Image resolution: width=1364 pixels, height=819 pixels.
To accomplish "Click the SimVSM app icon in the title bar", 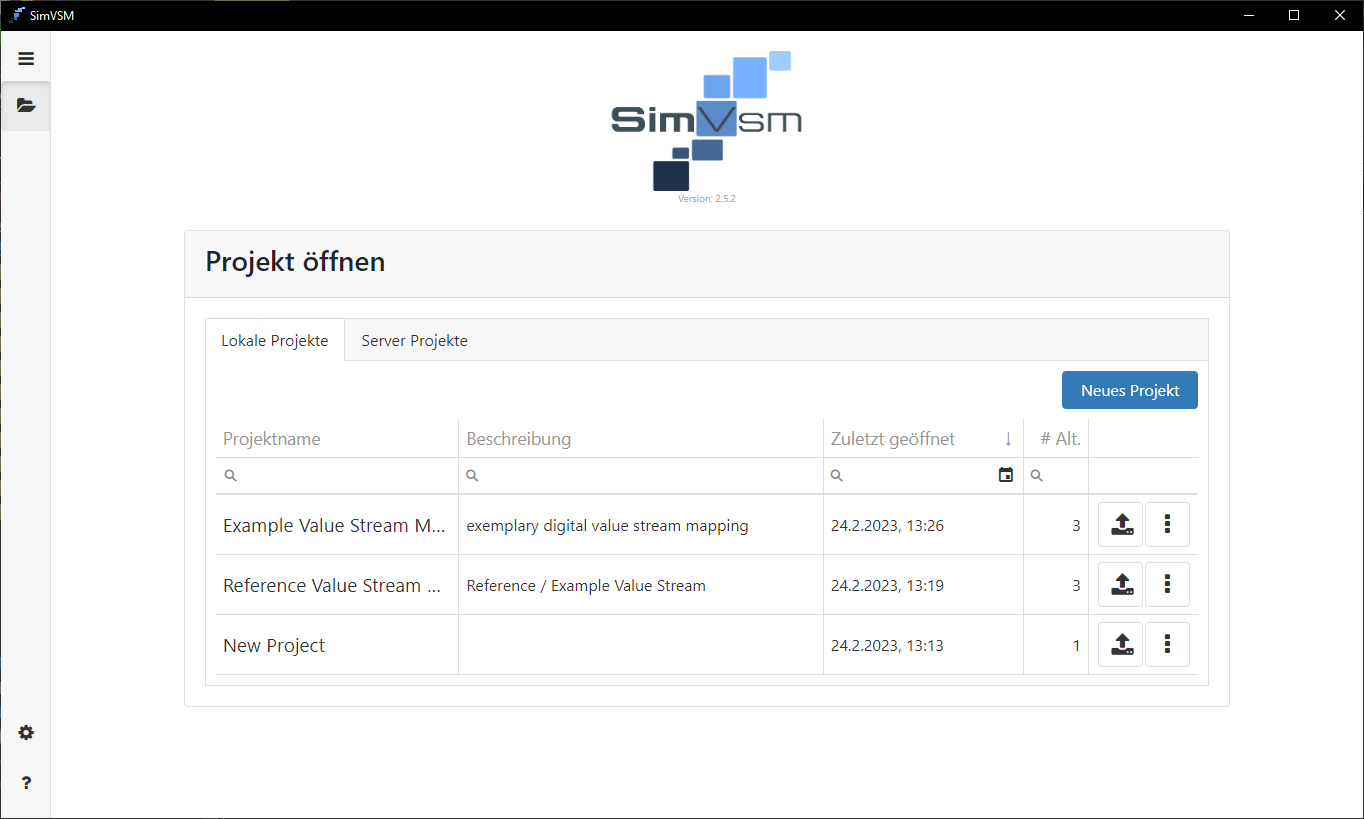I will 15,15.
